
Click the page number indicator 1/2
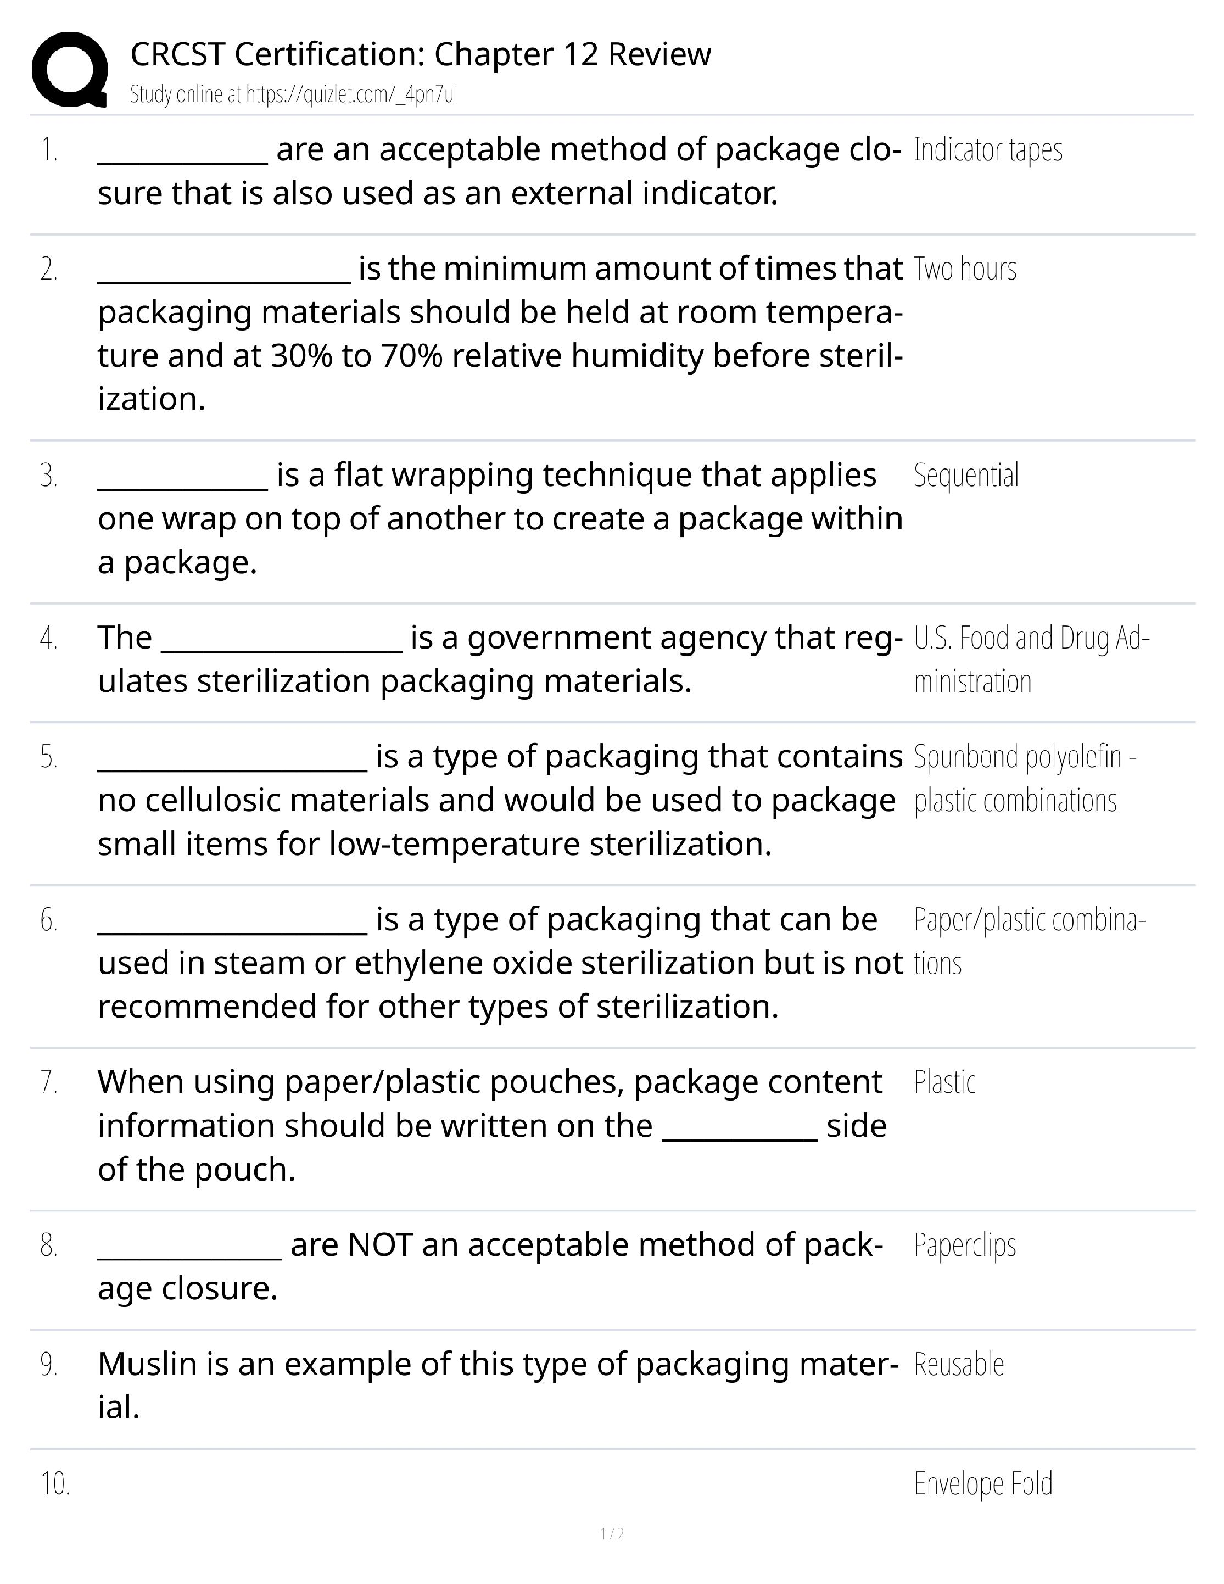(x=611, y=1533)
